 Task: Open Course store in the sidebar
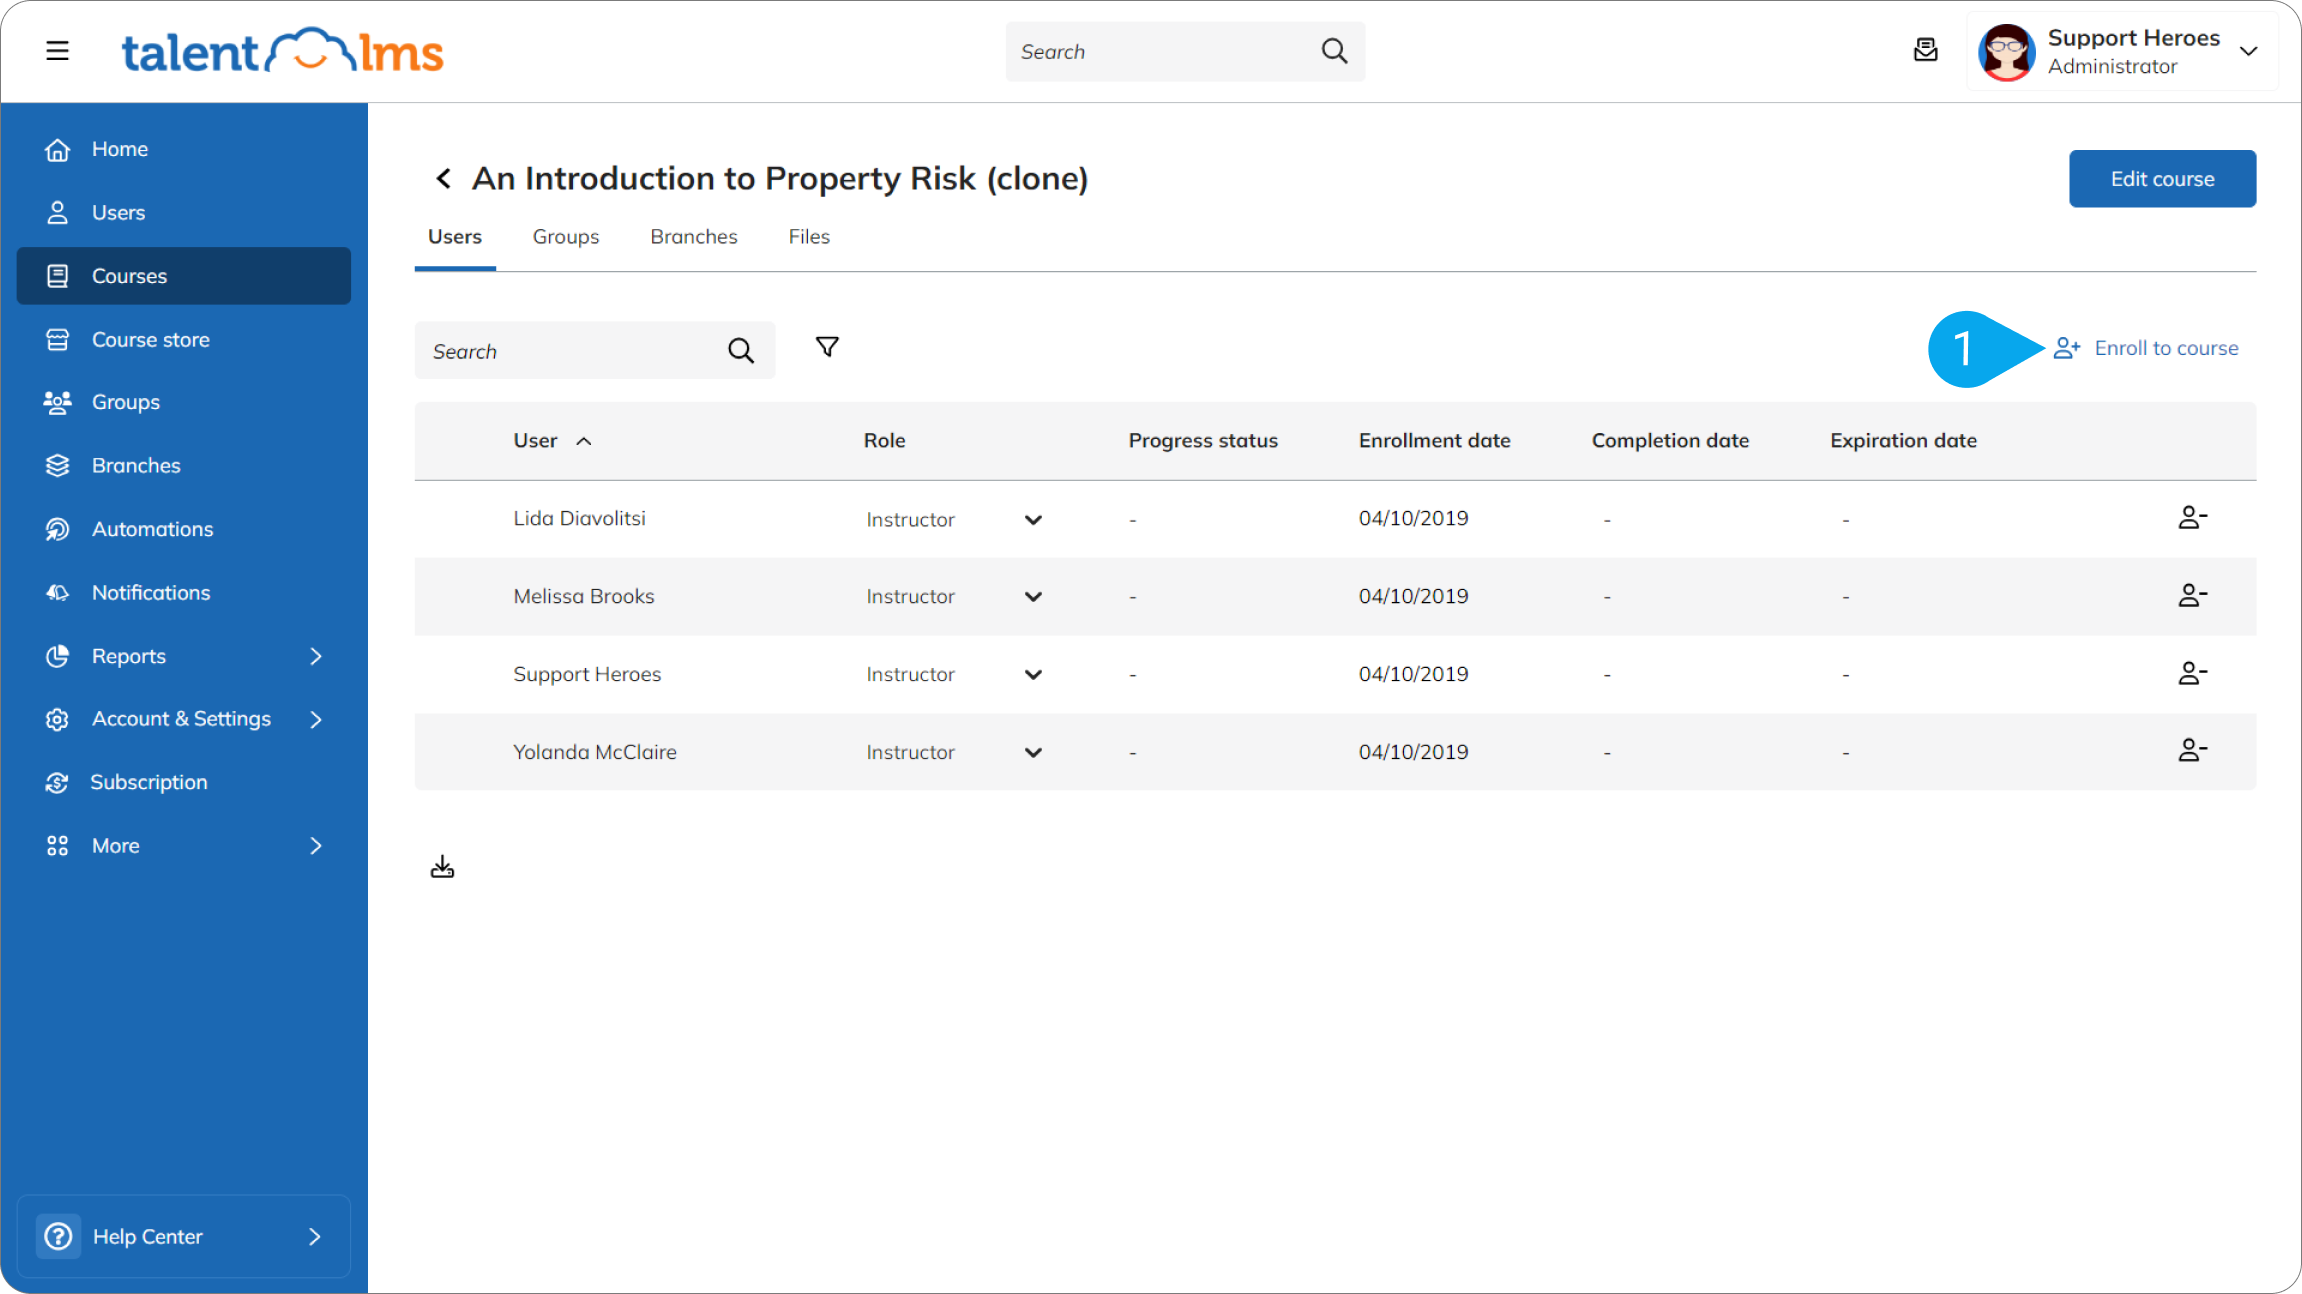coord(184,340)
